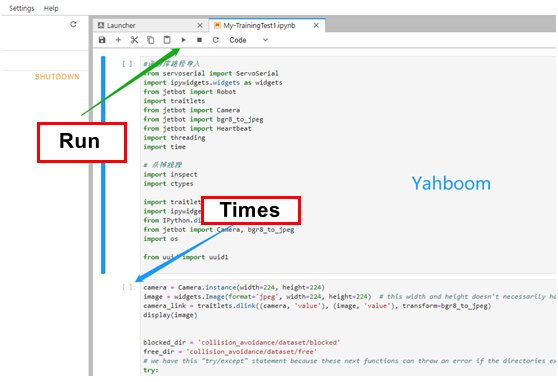Image resolution: width=558 pixels, height=382 pixels.
Task: Insert a new cell below with plus icon
Action: click(x=118, y=40)
